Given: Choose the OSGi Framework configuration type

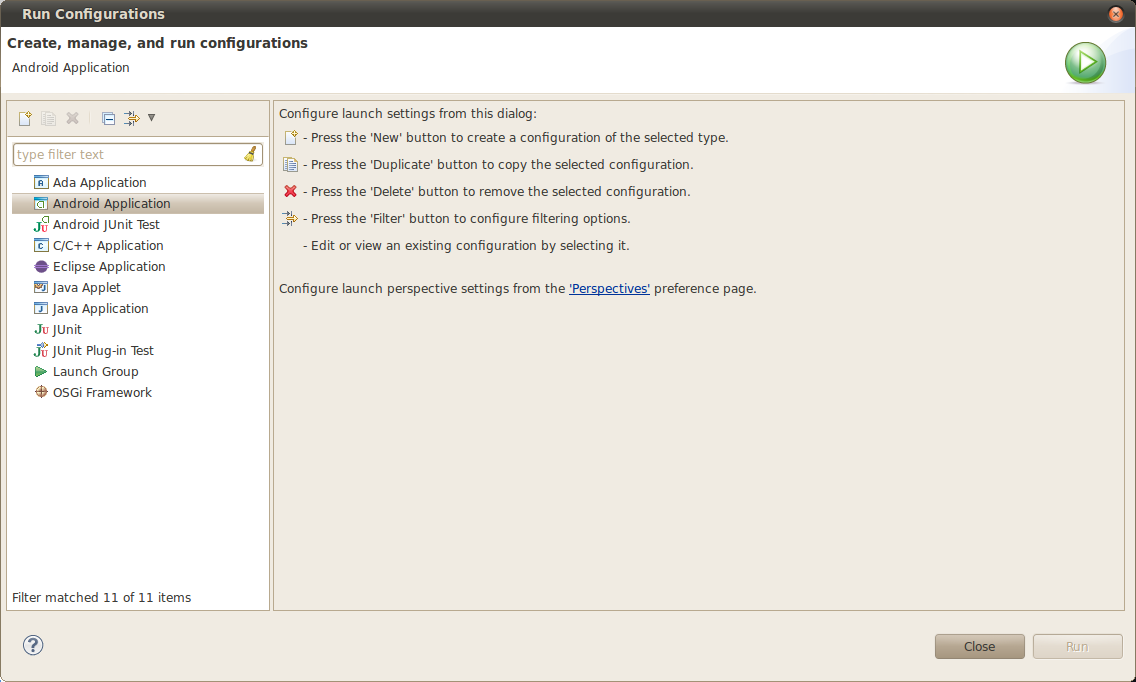Looking at the screenshot, I should tap(101, 392).
